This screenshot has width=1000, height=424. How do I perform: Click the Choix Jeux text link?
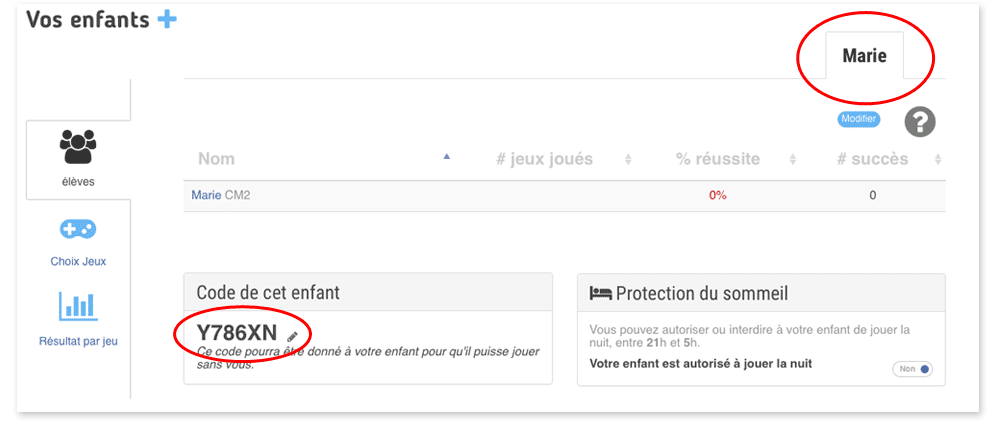[78, 261]
